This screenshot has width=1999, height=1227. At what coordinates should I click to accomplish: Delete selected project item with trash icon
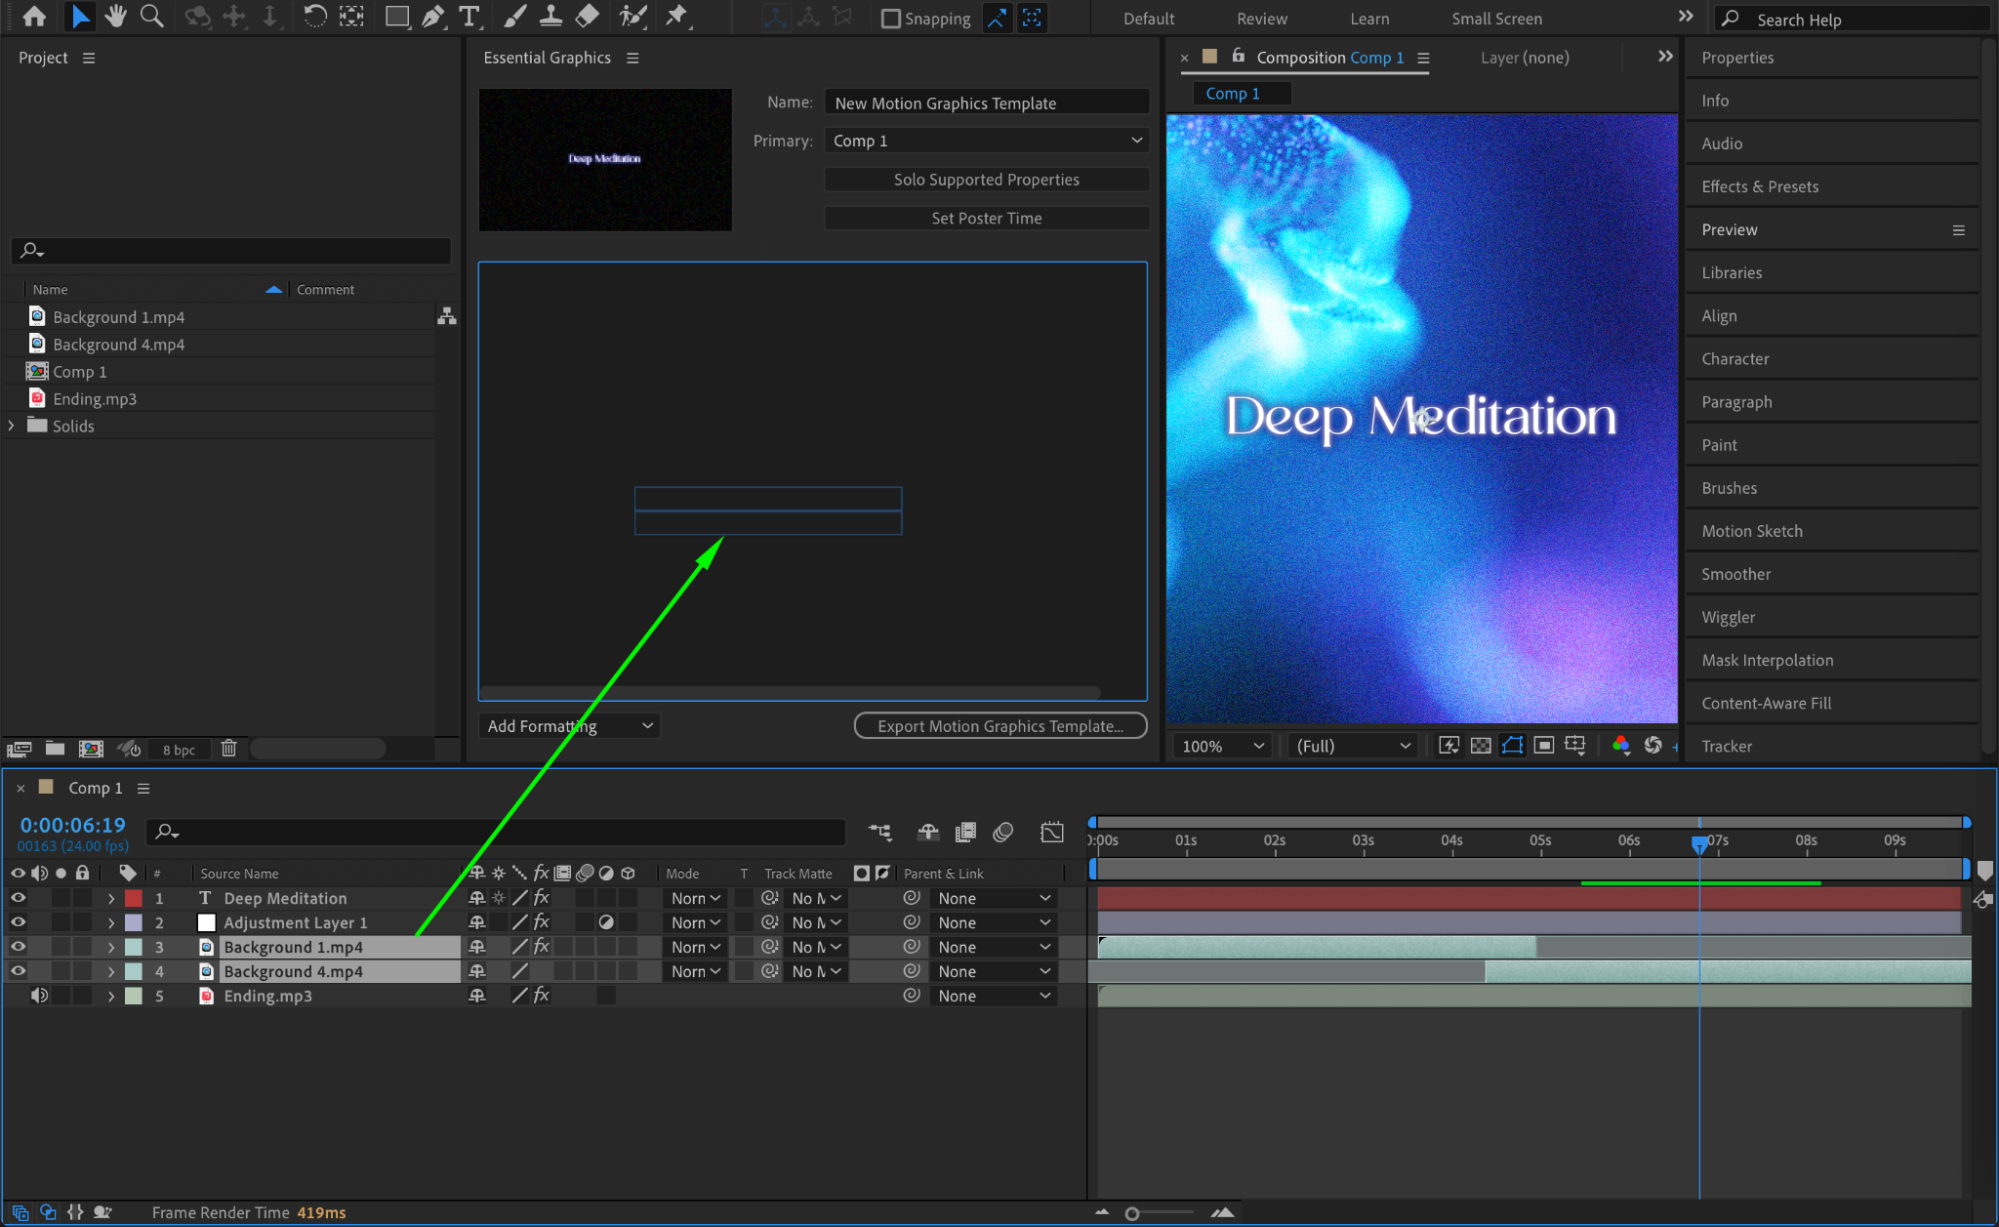pos(229,748)
